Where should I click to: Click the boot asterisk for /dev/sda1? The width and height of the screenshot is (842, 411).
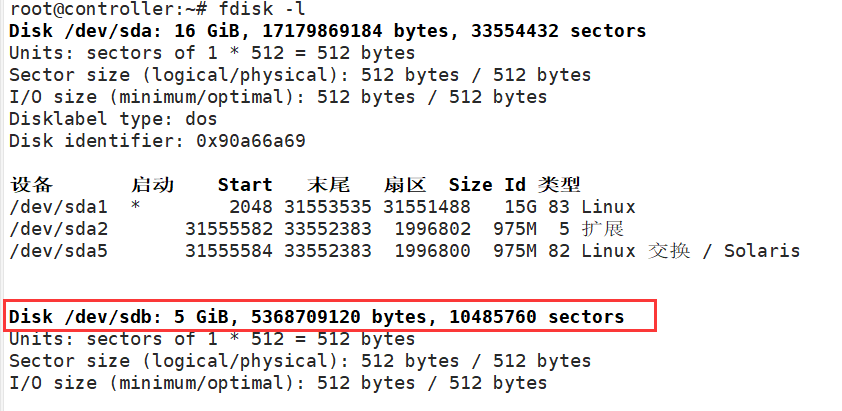pos(135,207)
